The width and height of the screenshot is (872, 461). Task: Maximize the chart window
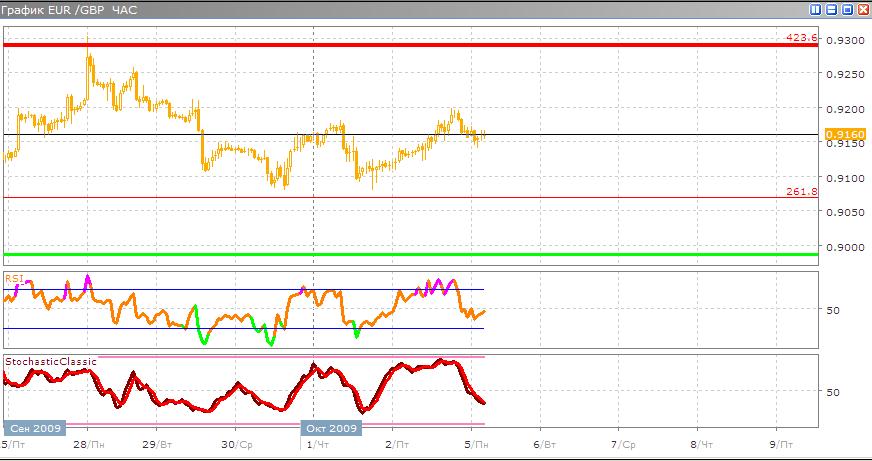(847, 9)
